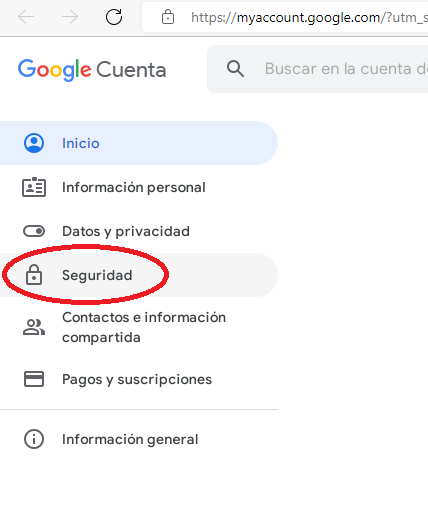This screenshot has width=428, height=508.
Task: Open Información personal page
Action: pyautogui.click(x=139, y=187)
